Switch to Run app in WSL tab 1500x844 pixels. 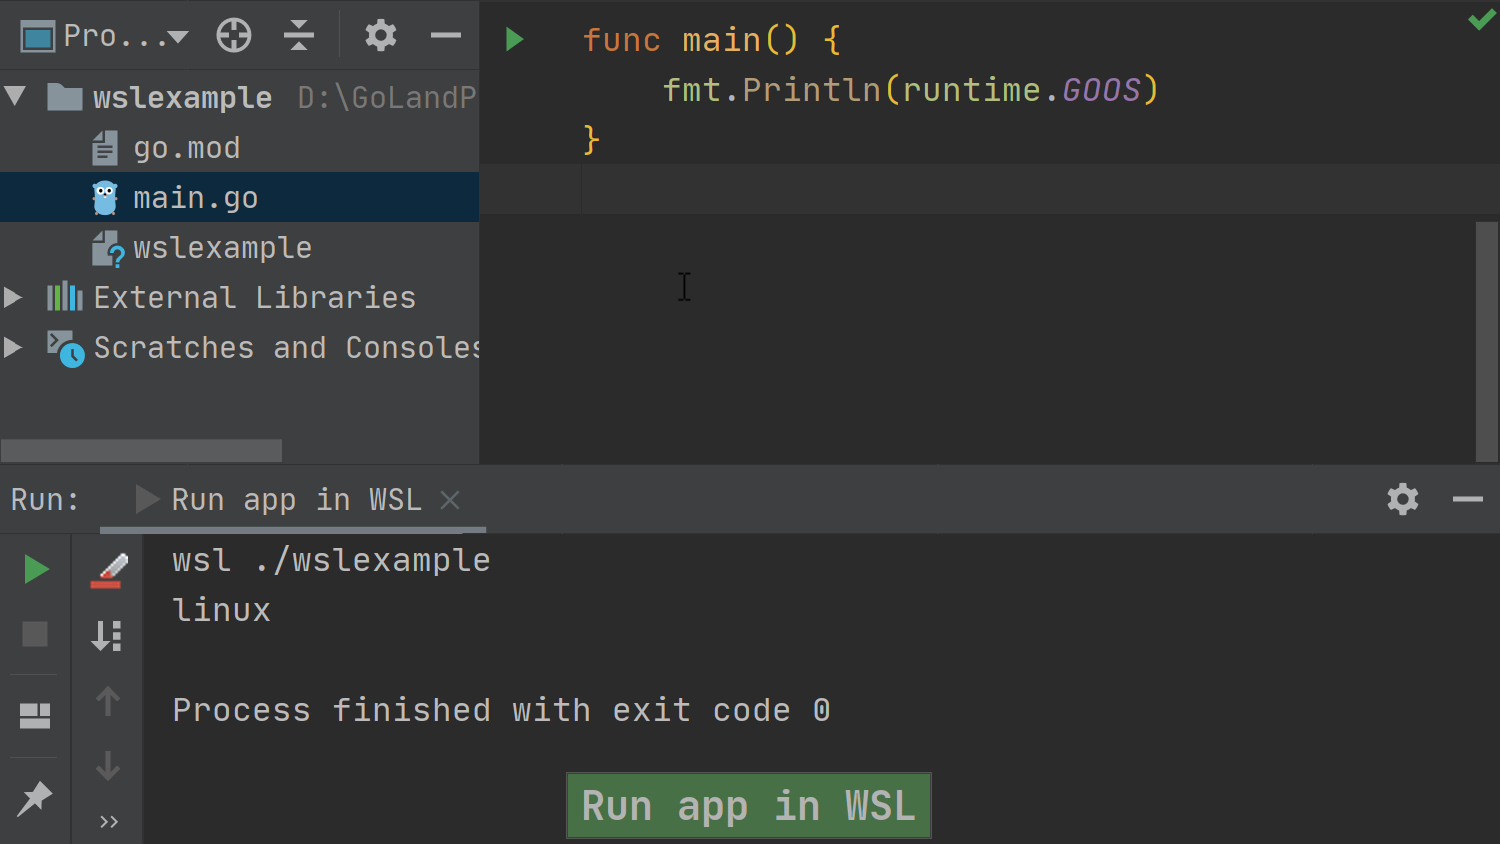coord(296,500)
